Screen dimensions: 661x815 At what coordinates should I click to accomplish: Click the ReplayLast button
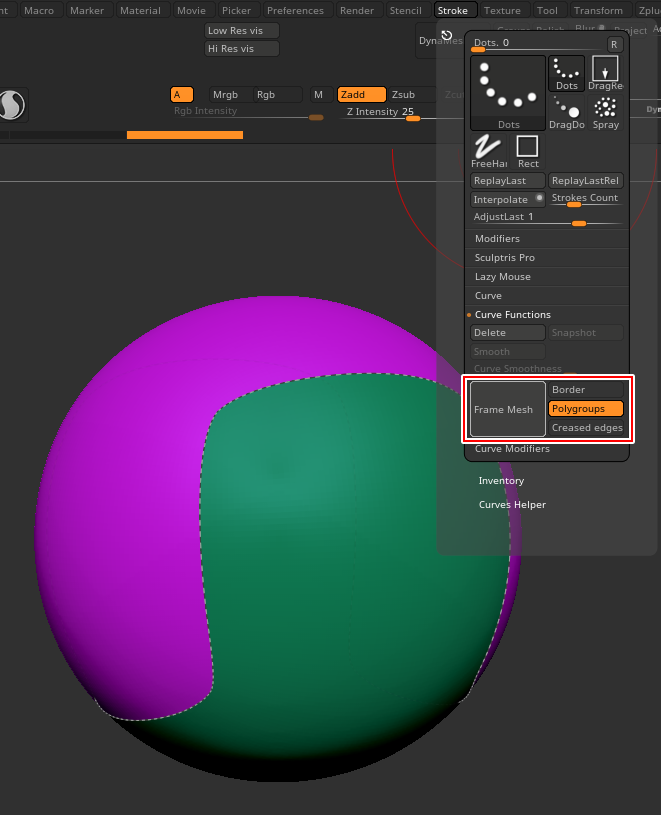click(508, 181)
